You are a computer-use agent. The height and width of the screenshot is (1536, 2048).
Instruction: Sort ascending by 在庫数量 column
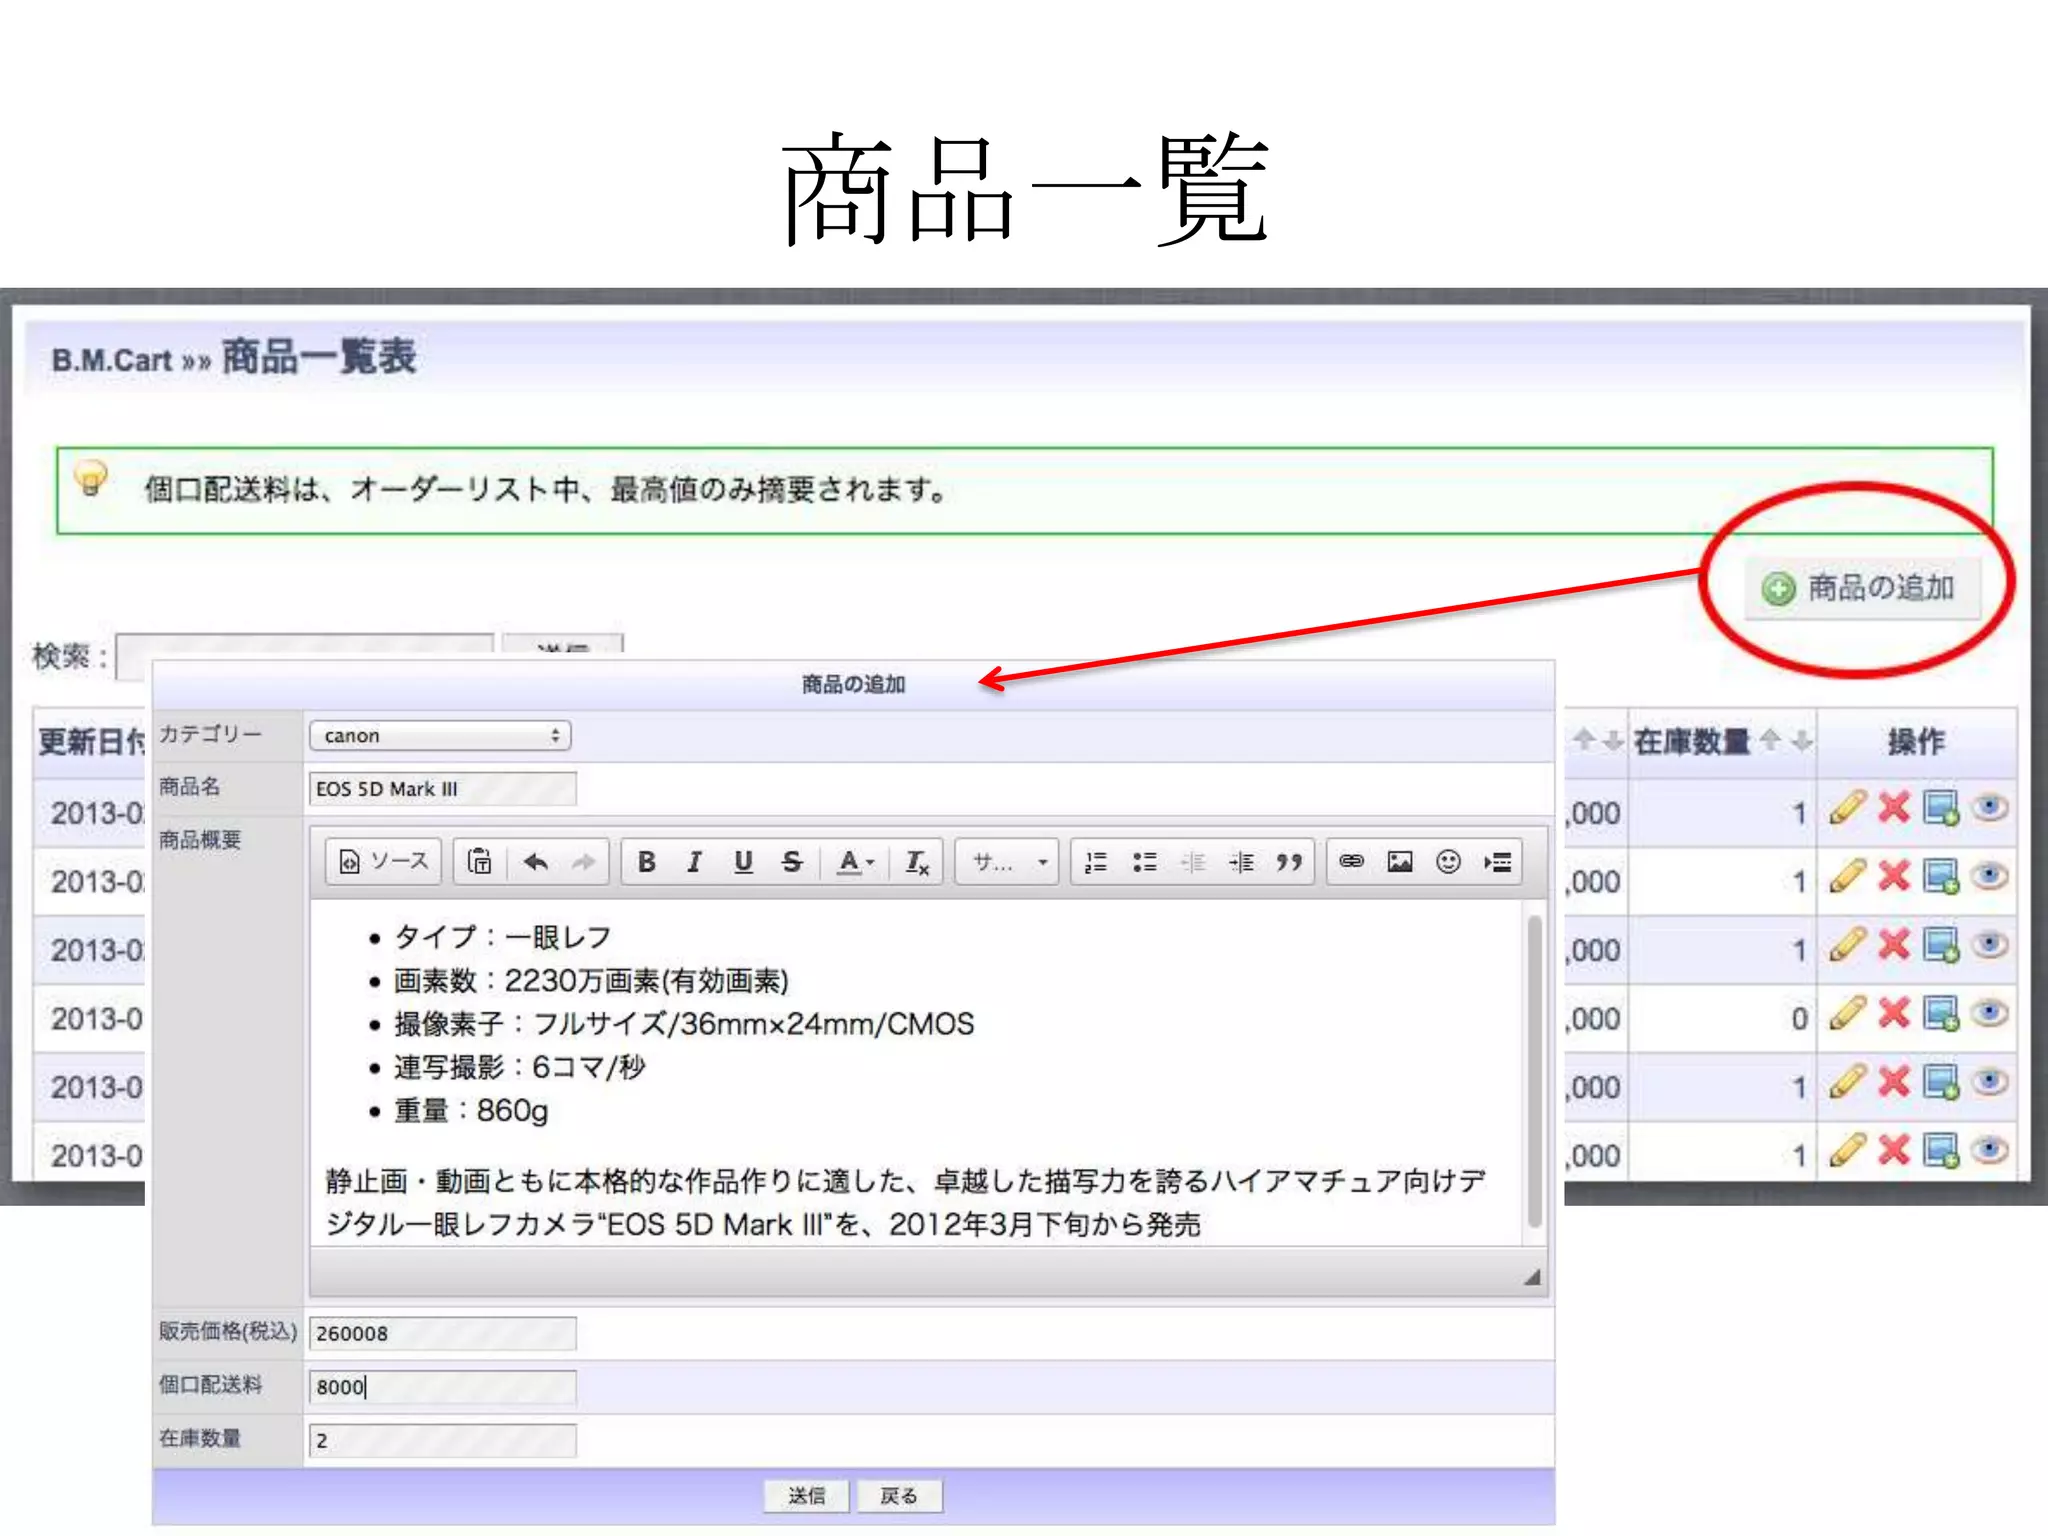[x=1770, y=740]
